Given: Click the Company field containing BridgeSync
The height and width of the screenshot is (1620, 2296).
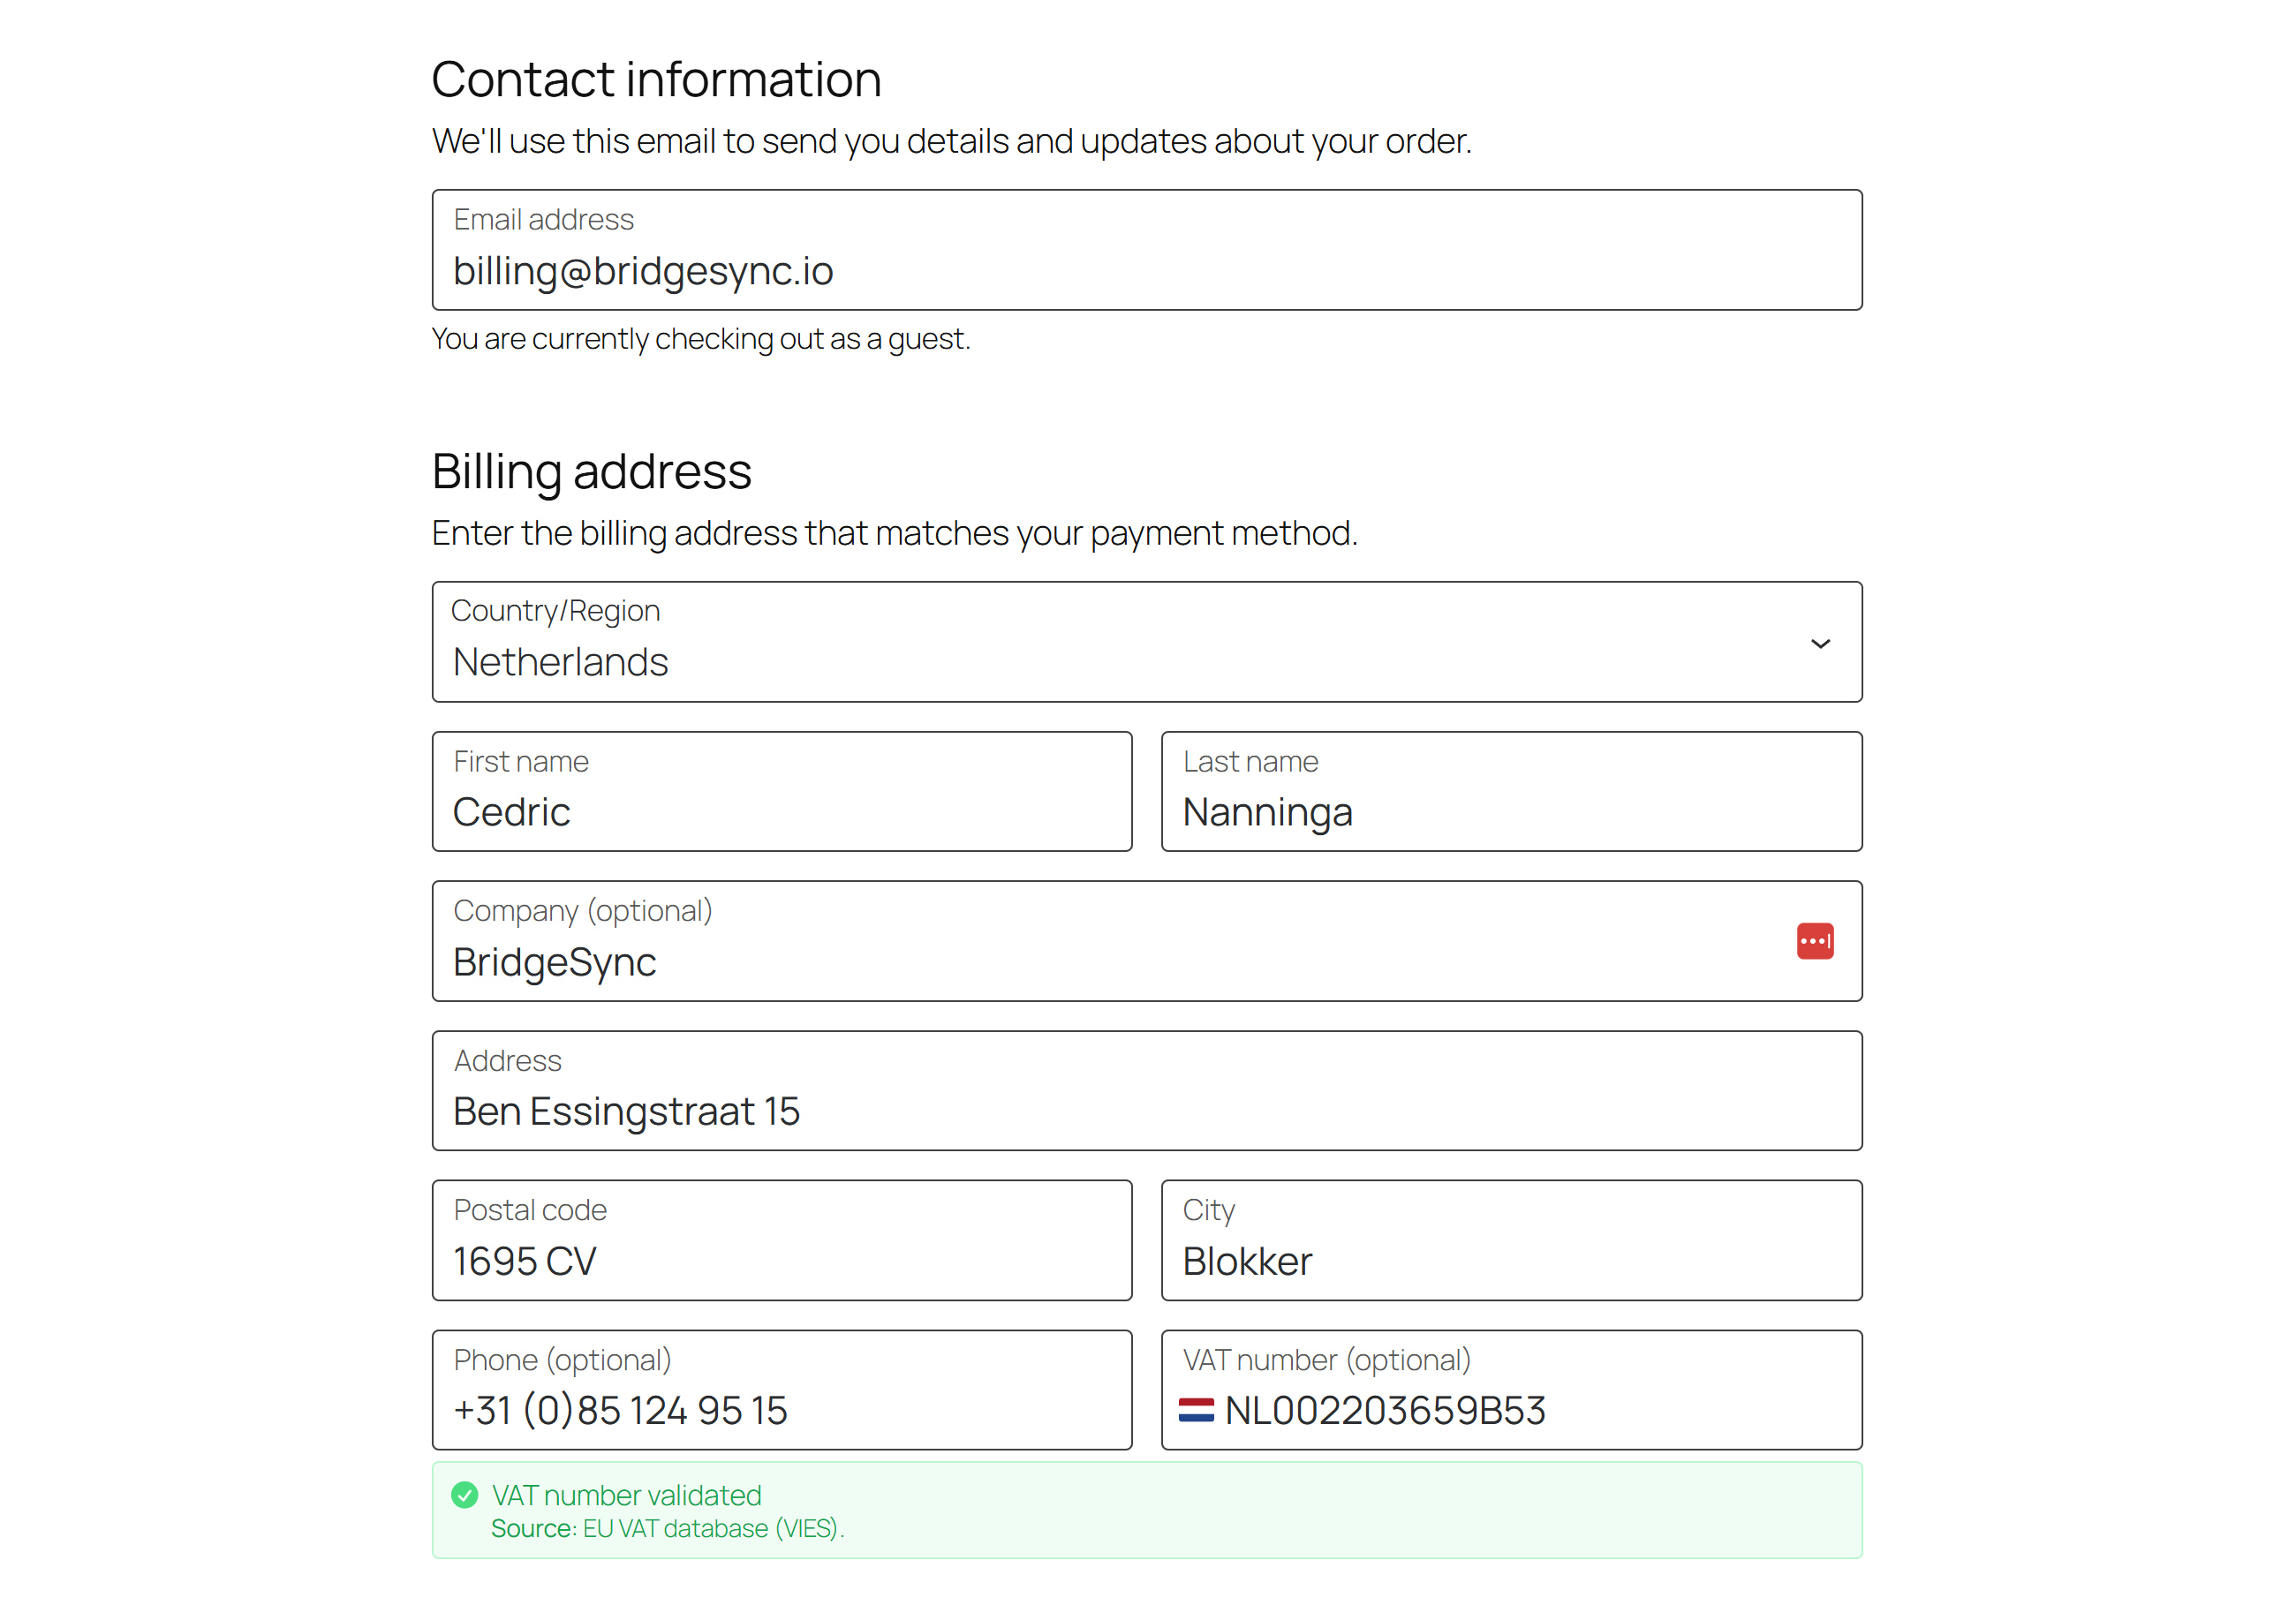Looking at the screenshot, I should 1100,942.
